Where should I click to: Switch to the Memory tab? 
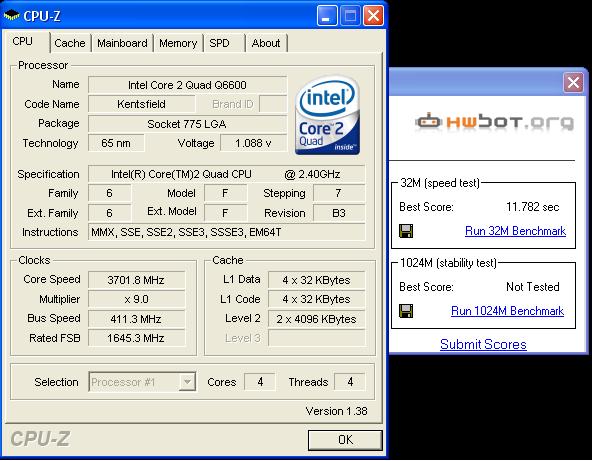click(x=178, y=43)
